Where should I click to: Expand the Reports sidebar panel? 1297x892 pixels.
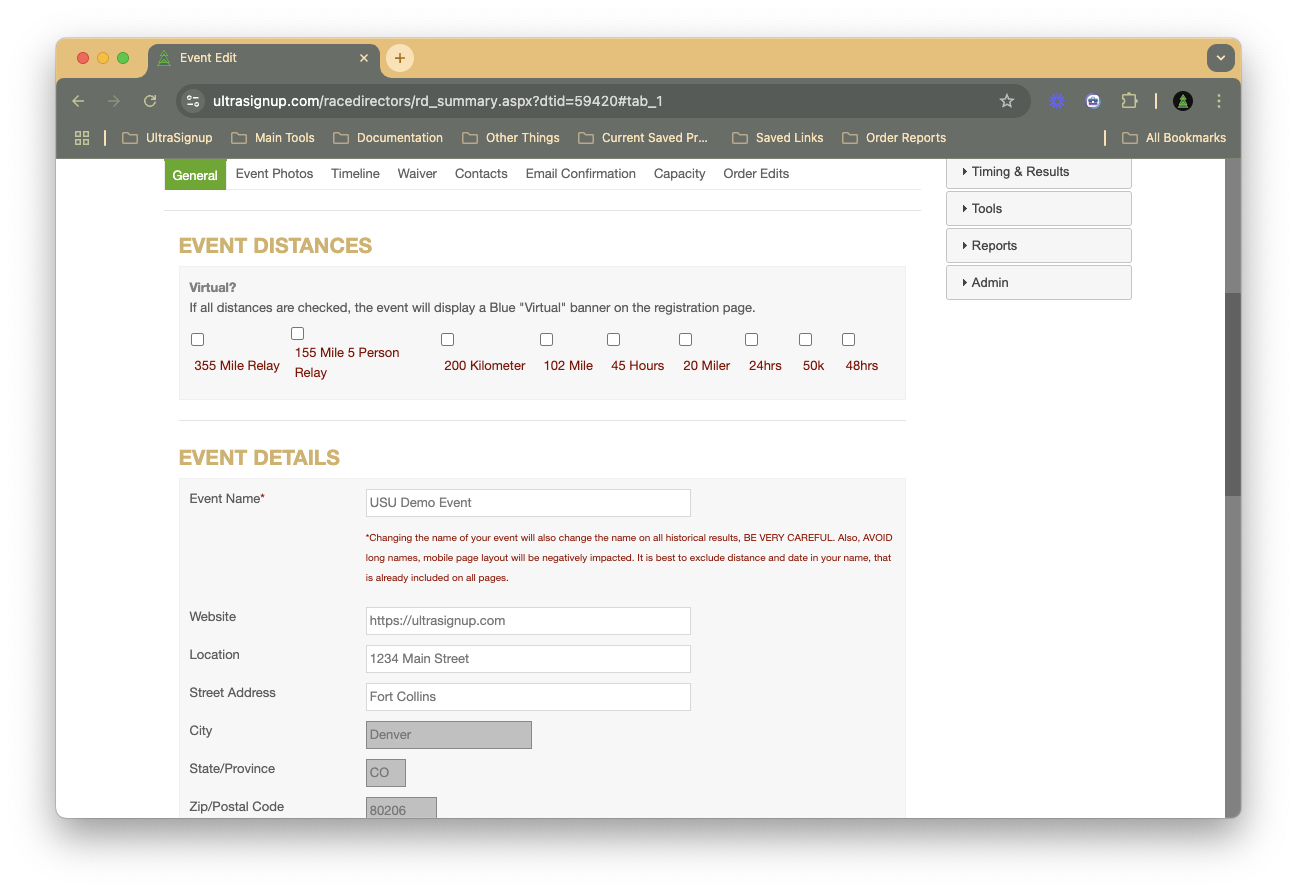[1038, 246]
